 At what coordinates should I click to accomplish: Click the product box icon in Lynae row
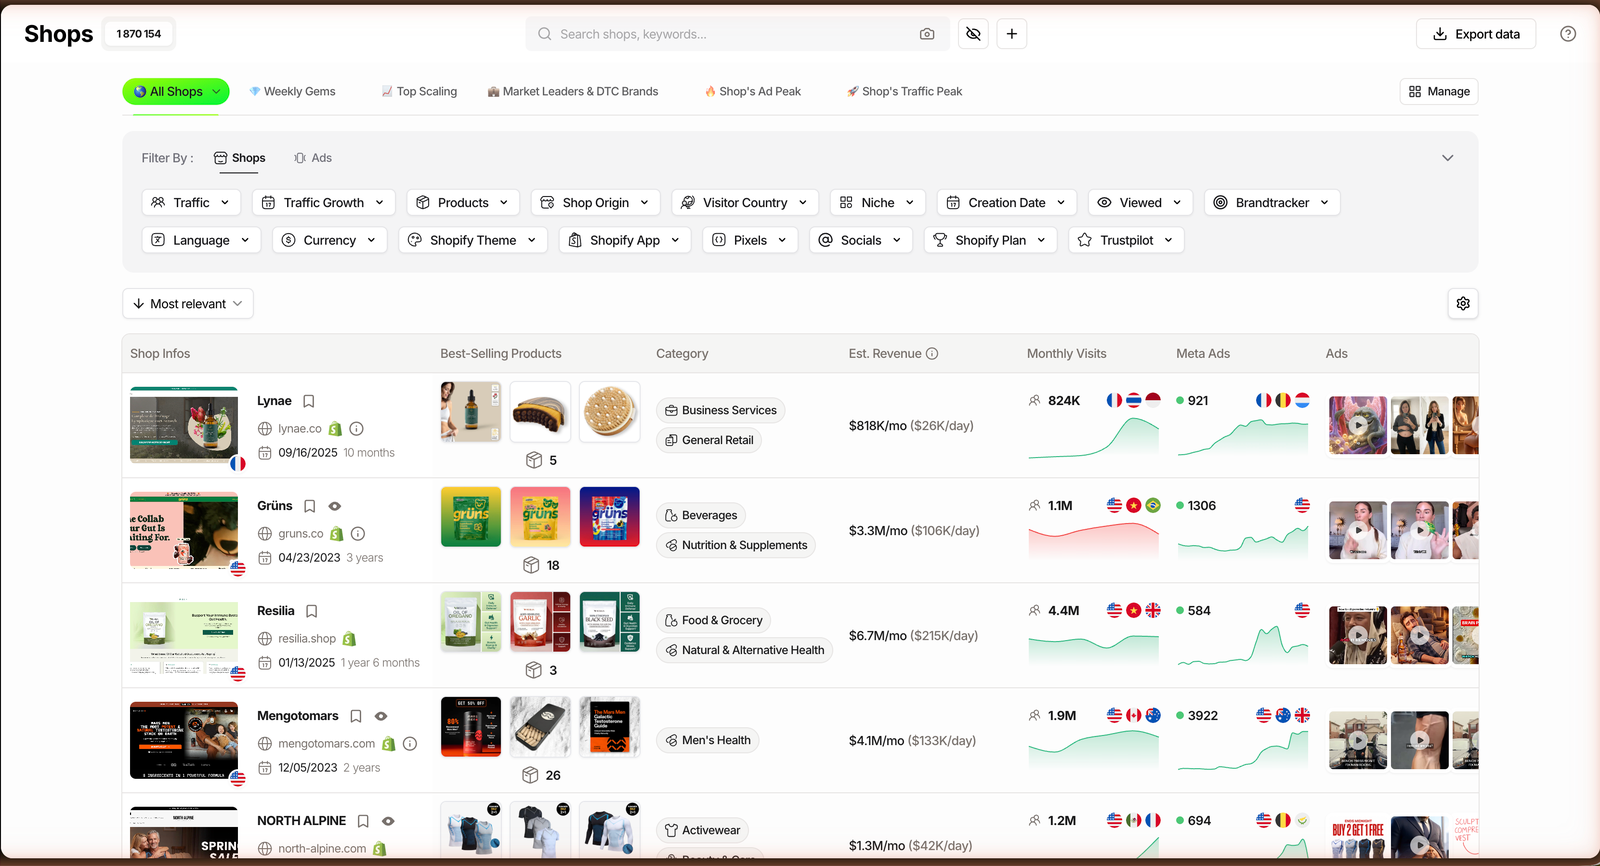pos(534,460)
